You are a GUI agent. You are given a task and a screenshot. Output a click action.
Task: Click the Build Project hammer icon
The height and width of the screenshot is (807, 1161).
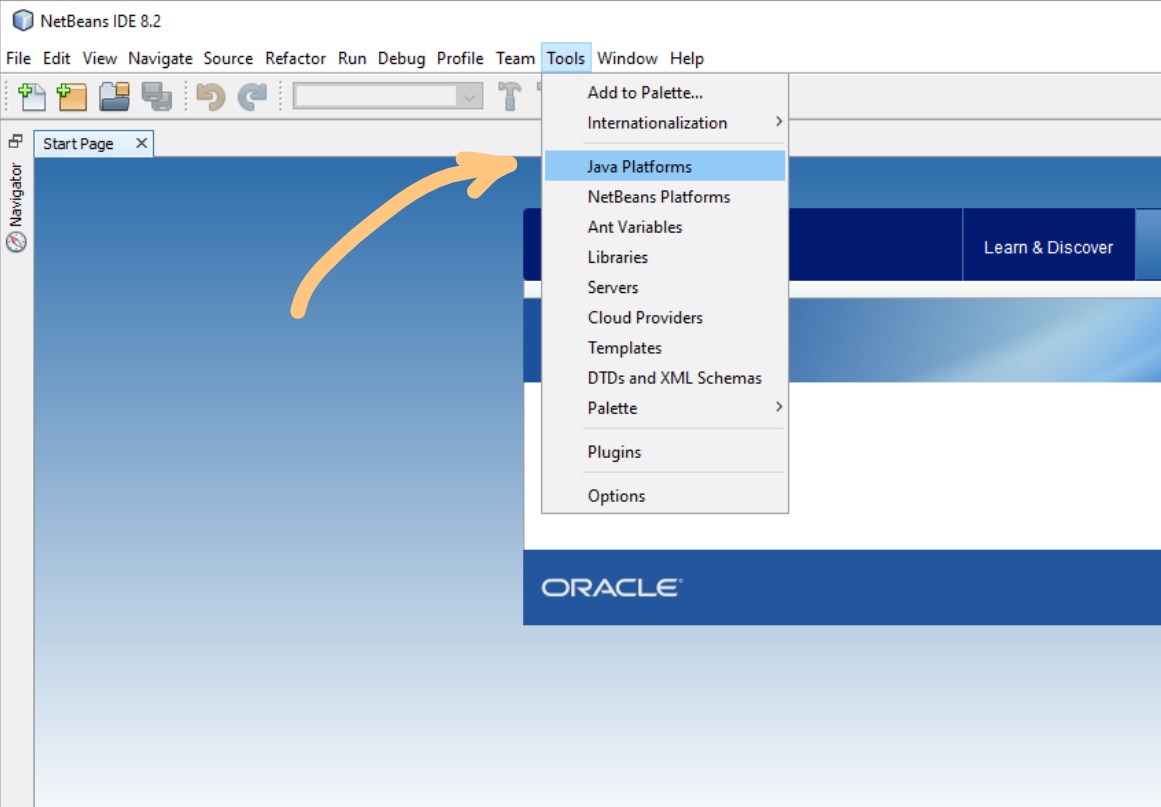tap(509, 96)
